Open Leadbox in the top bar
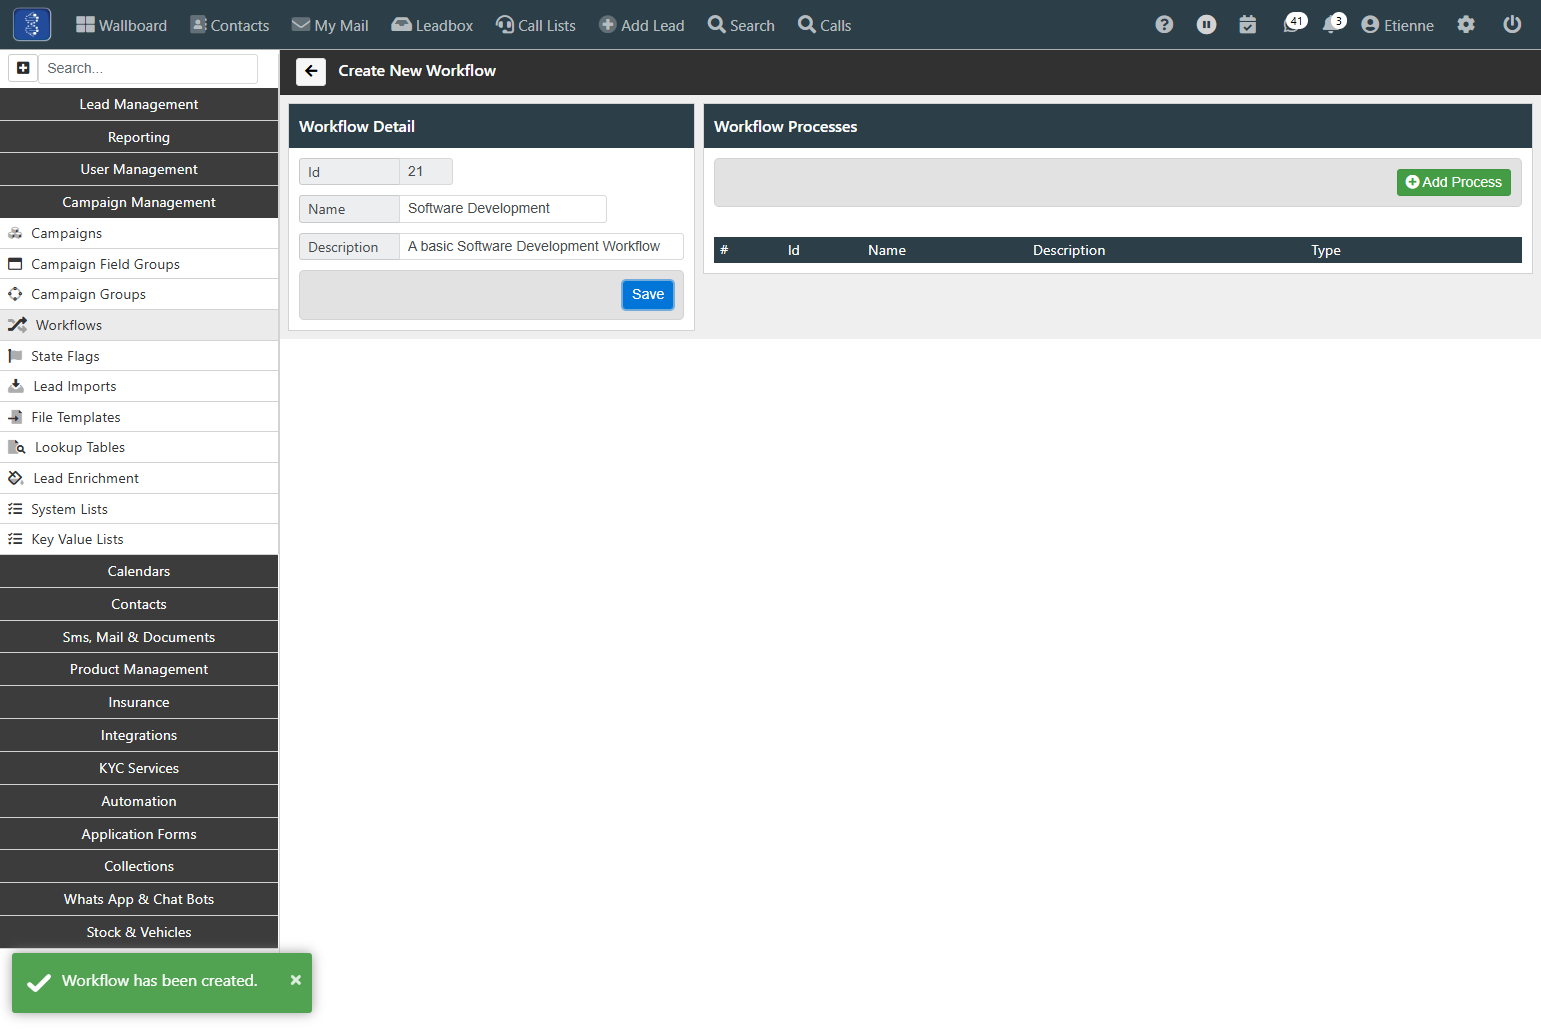This screenshot has height=1031, width=1541. pos(432,25)
